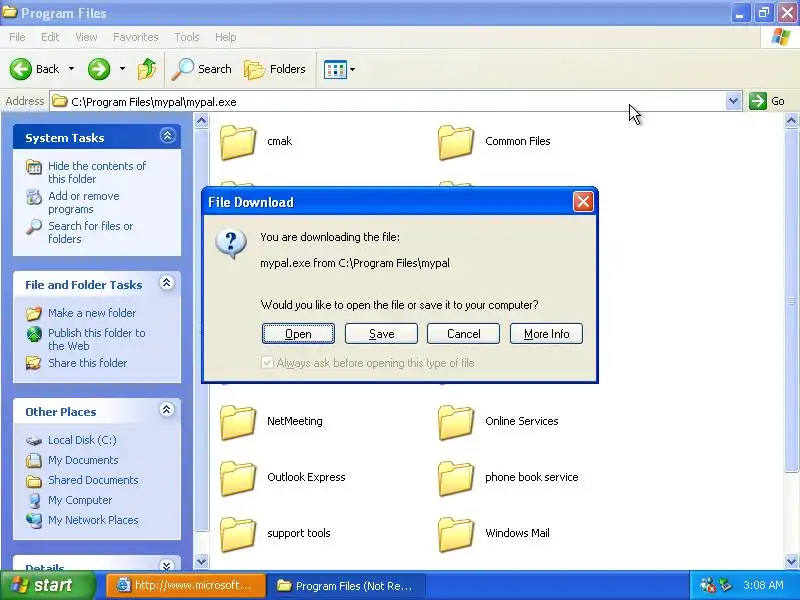Click Publish this folder to the Web
This screenshot has width=800, height=600.
click(96, 339)
